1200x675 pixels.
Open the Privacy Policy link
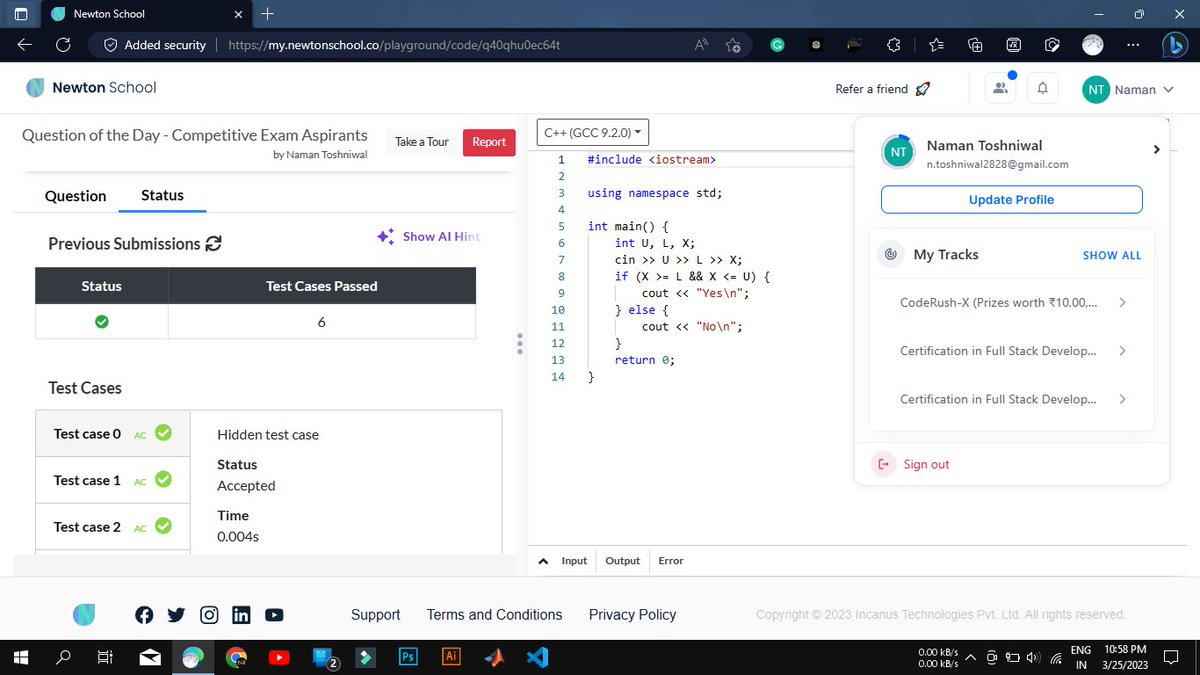632,615
